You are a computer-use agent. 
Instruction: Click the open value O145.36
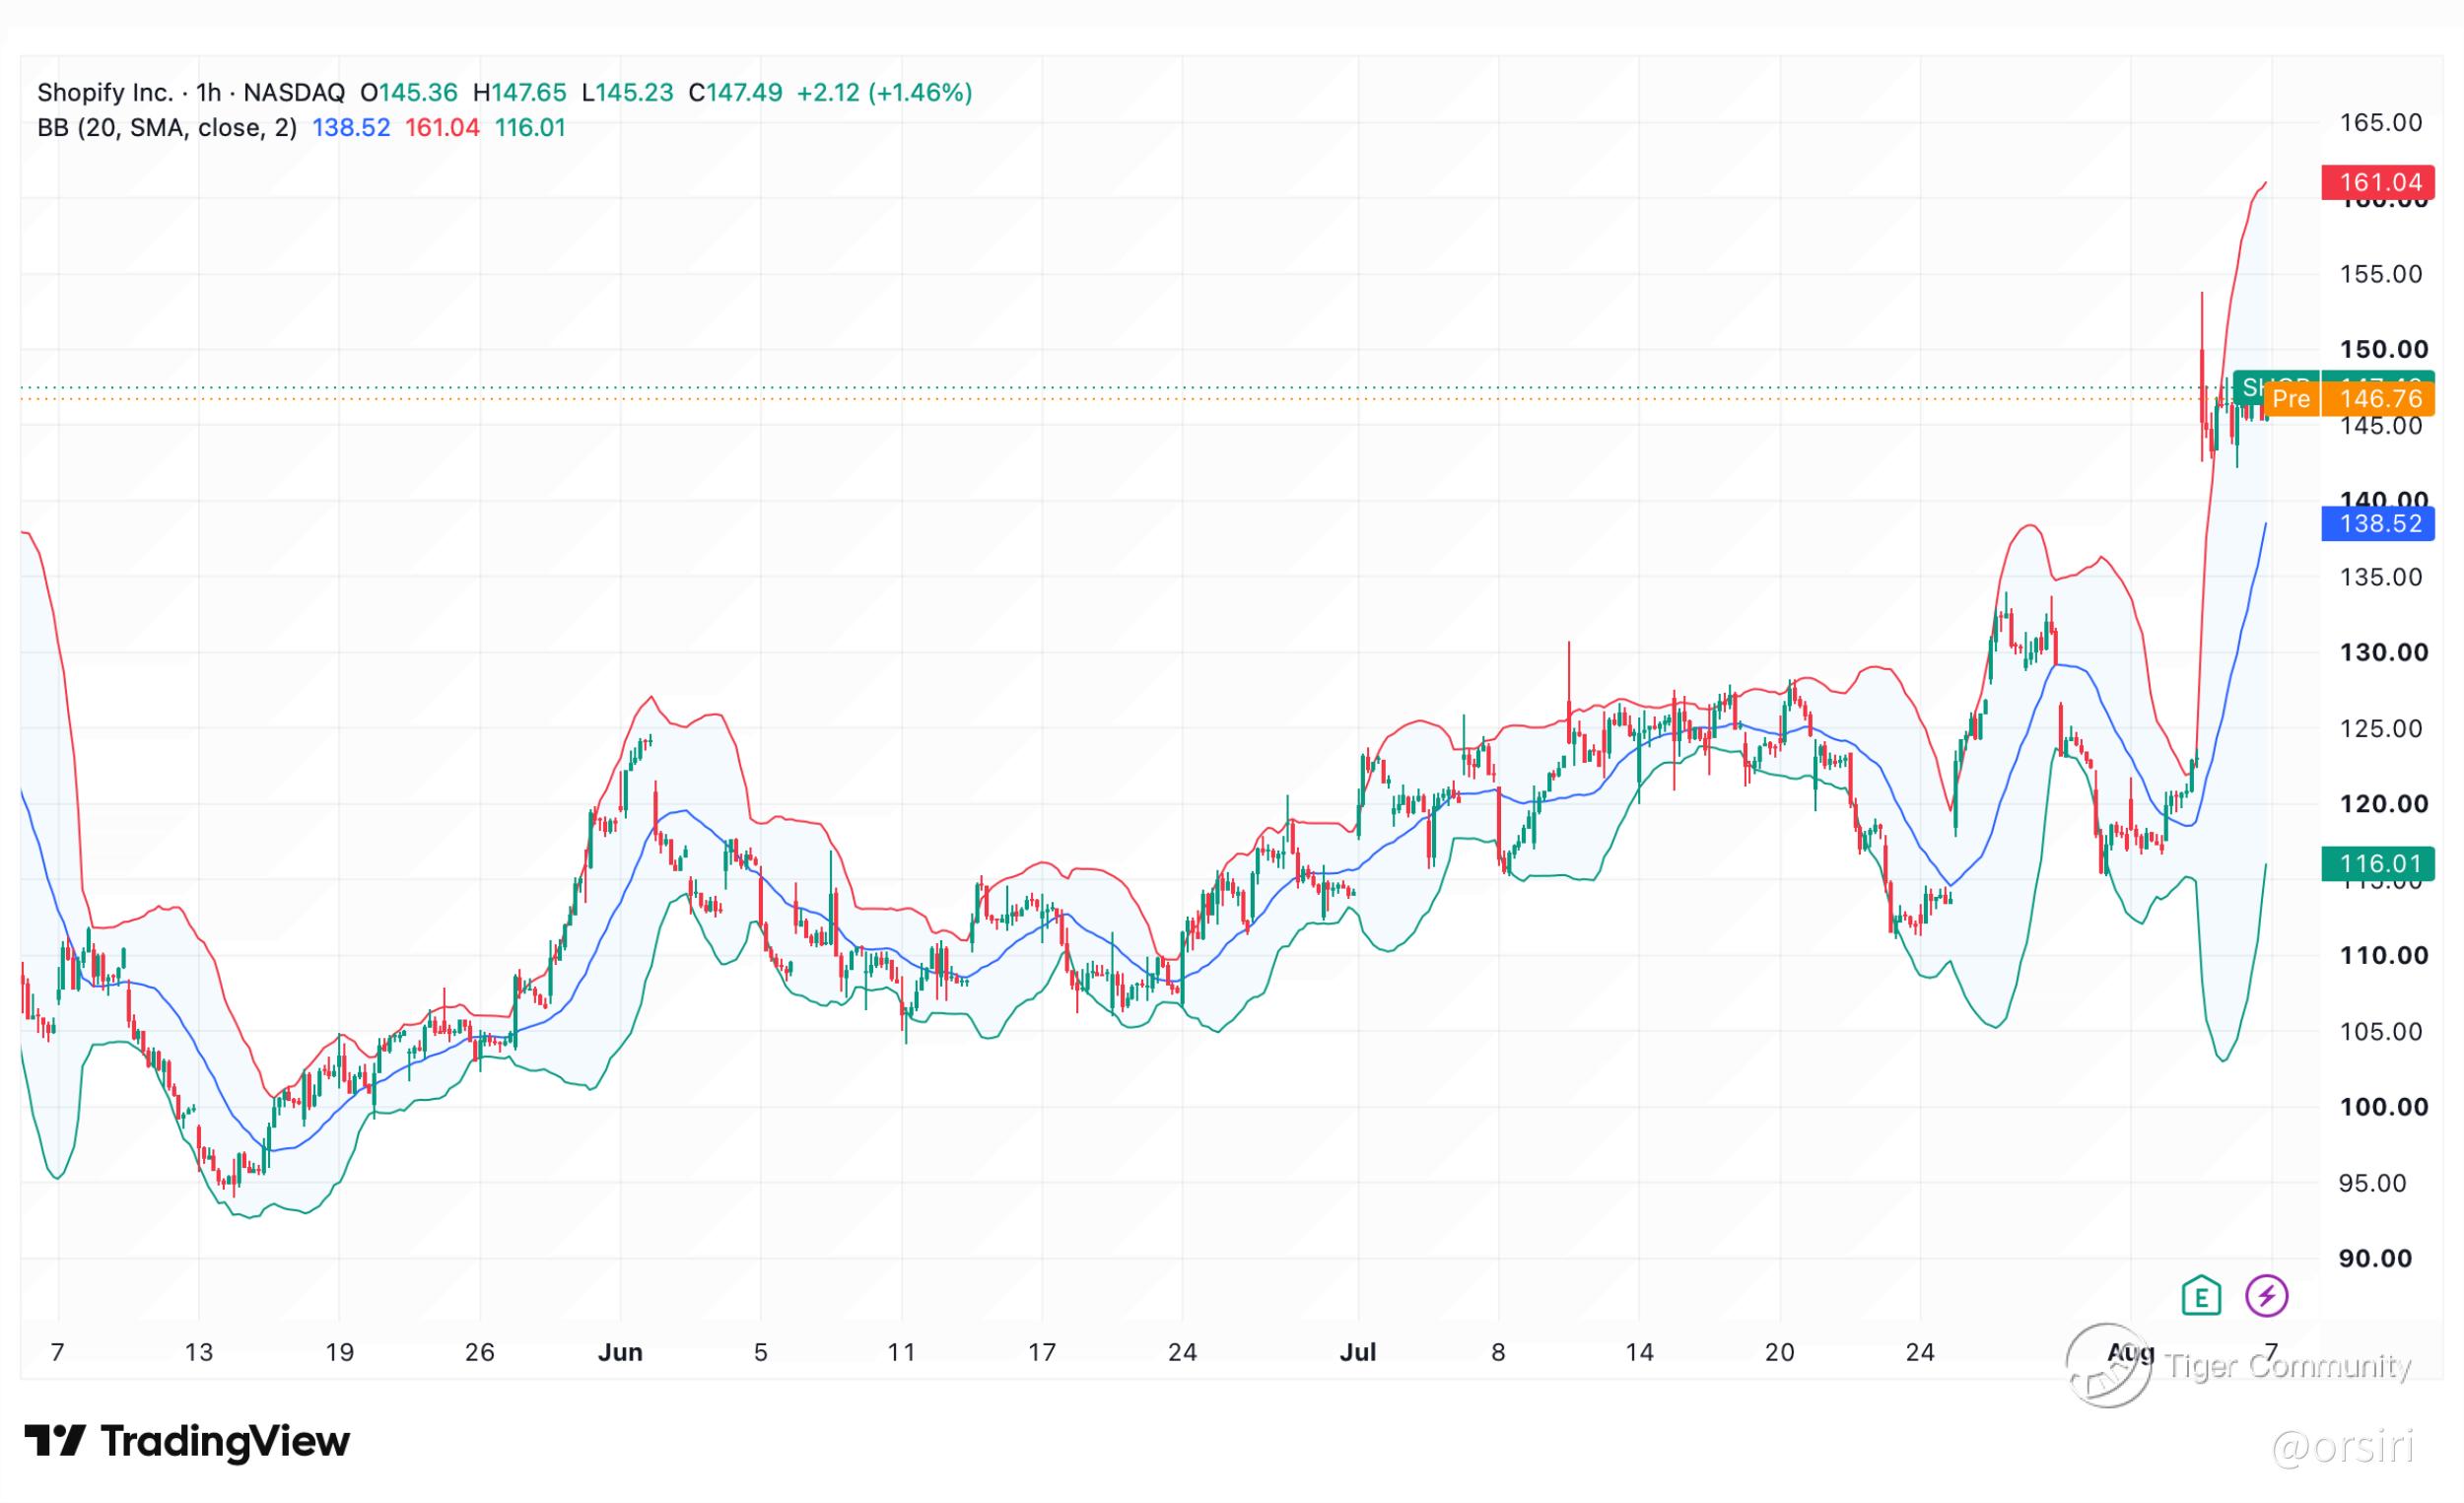coord(409,93)
